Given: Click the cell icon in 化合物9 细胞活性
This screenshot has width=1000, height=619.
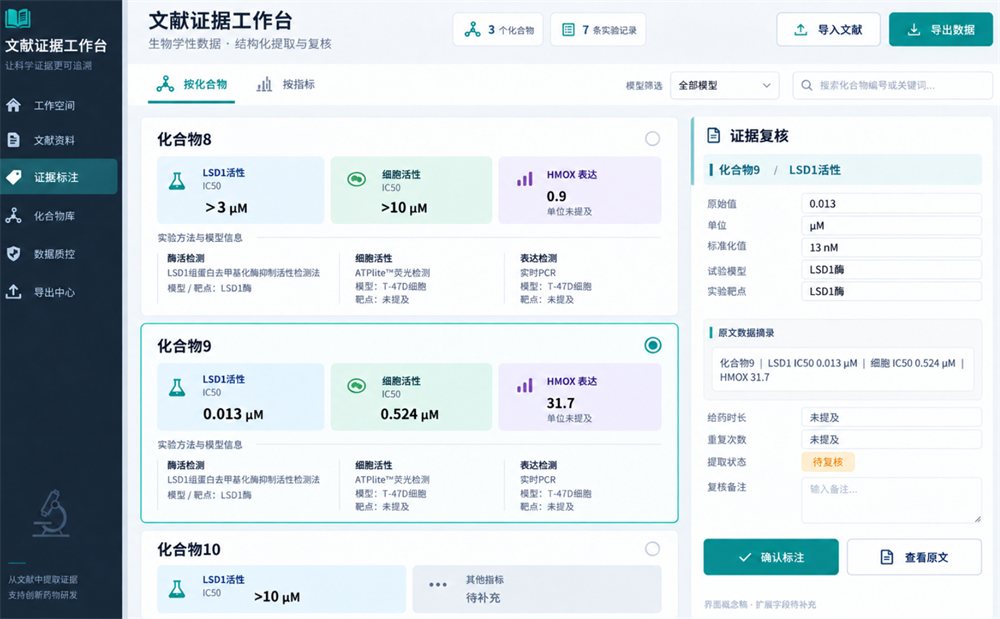Looking at the screenshot, I should pos(357,386).
